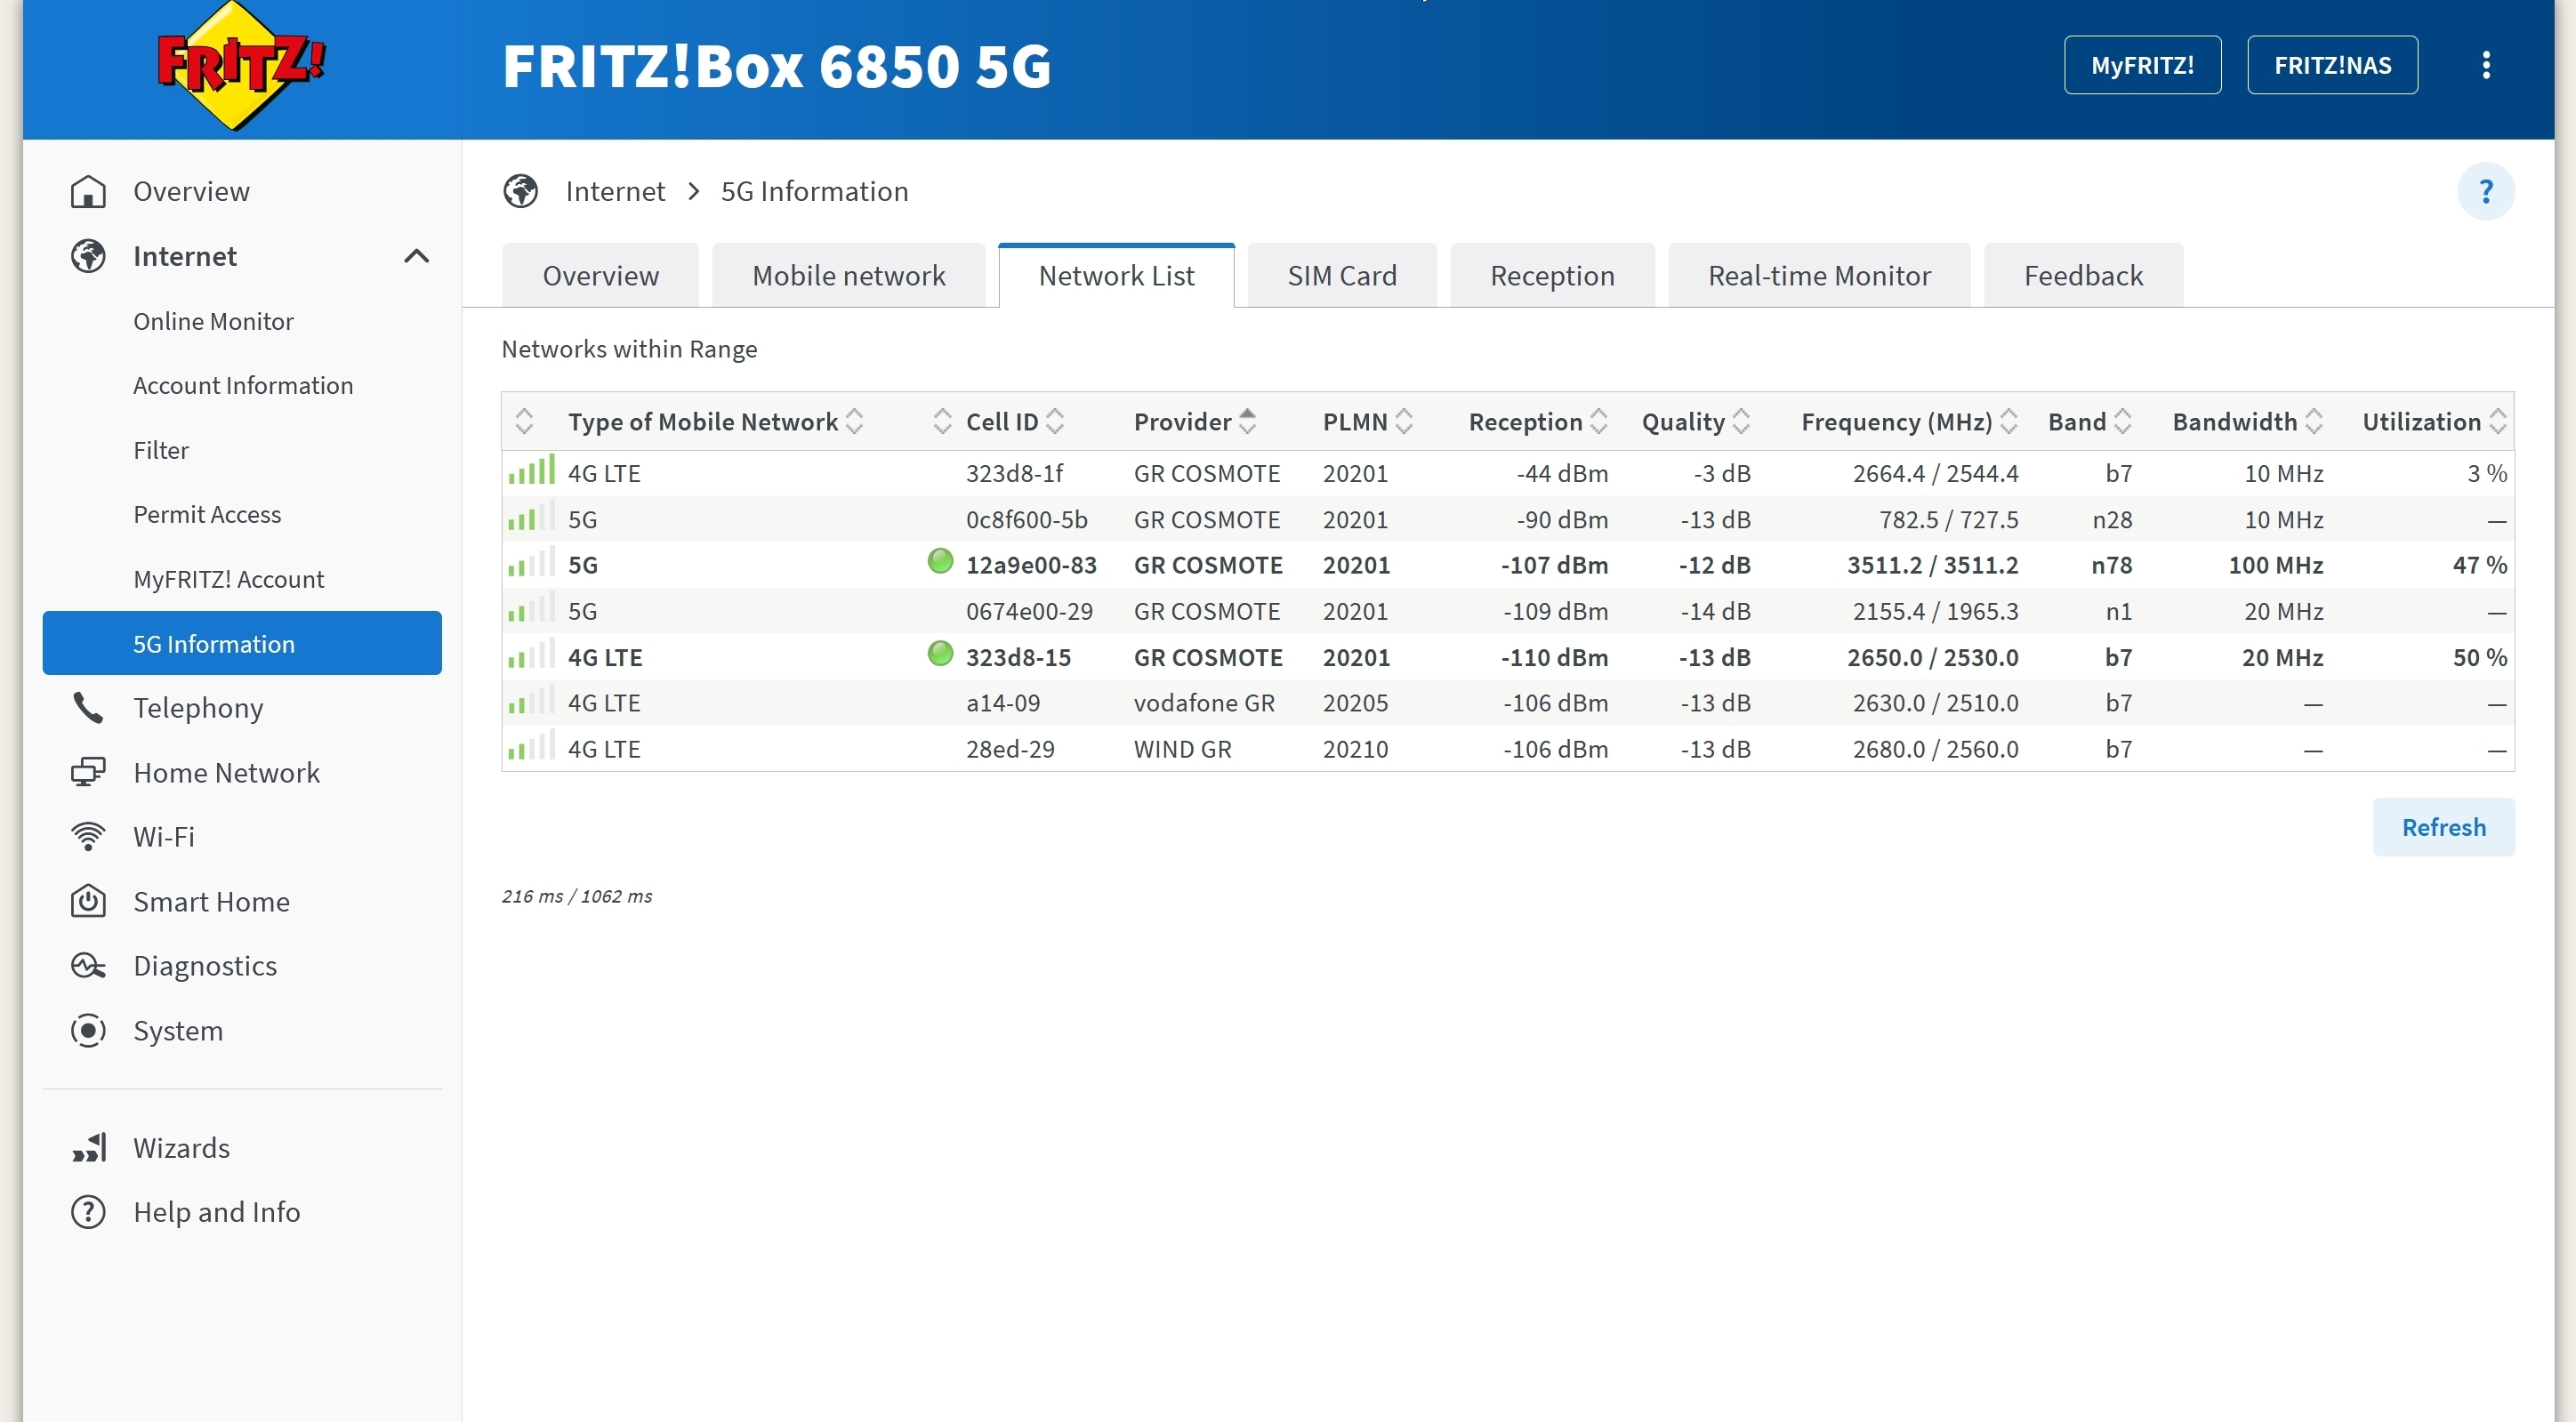This screenshot has width=2576, height=1422.
Task: Click the 216 ms / 1062 ms timing text
Action: 577,896
